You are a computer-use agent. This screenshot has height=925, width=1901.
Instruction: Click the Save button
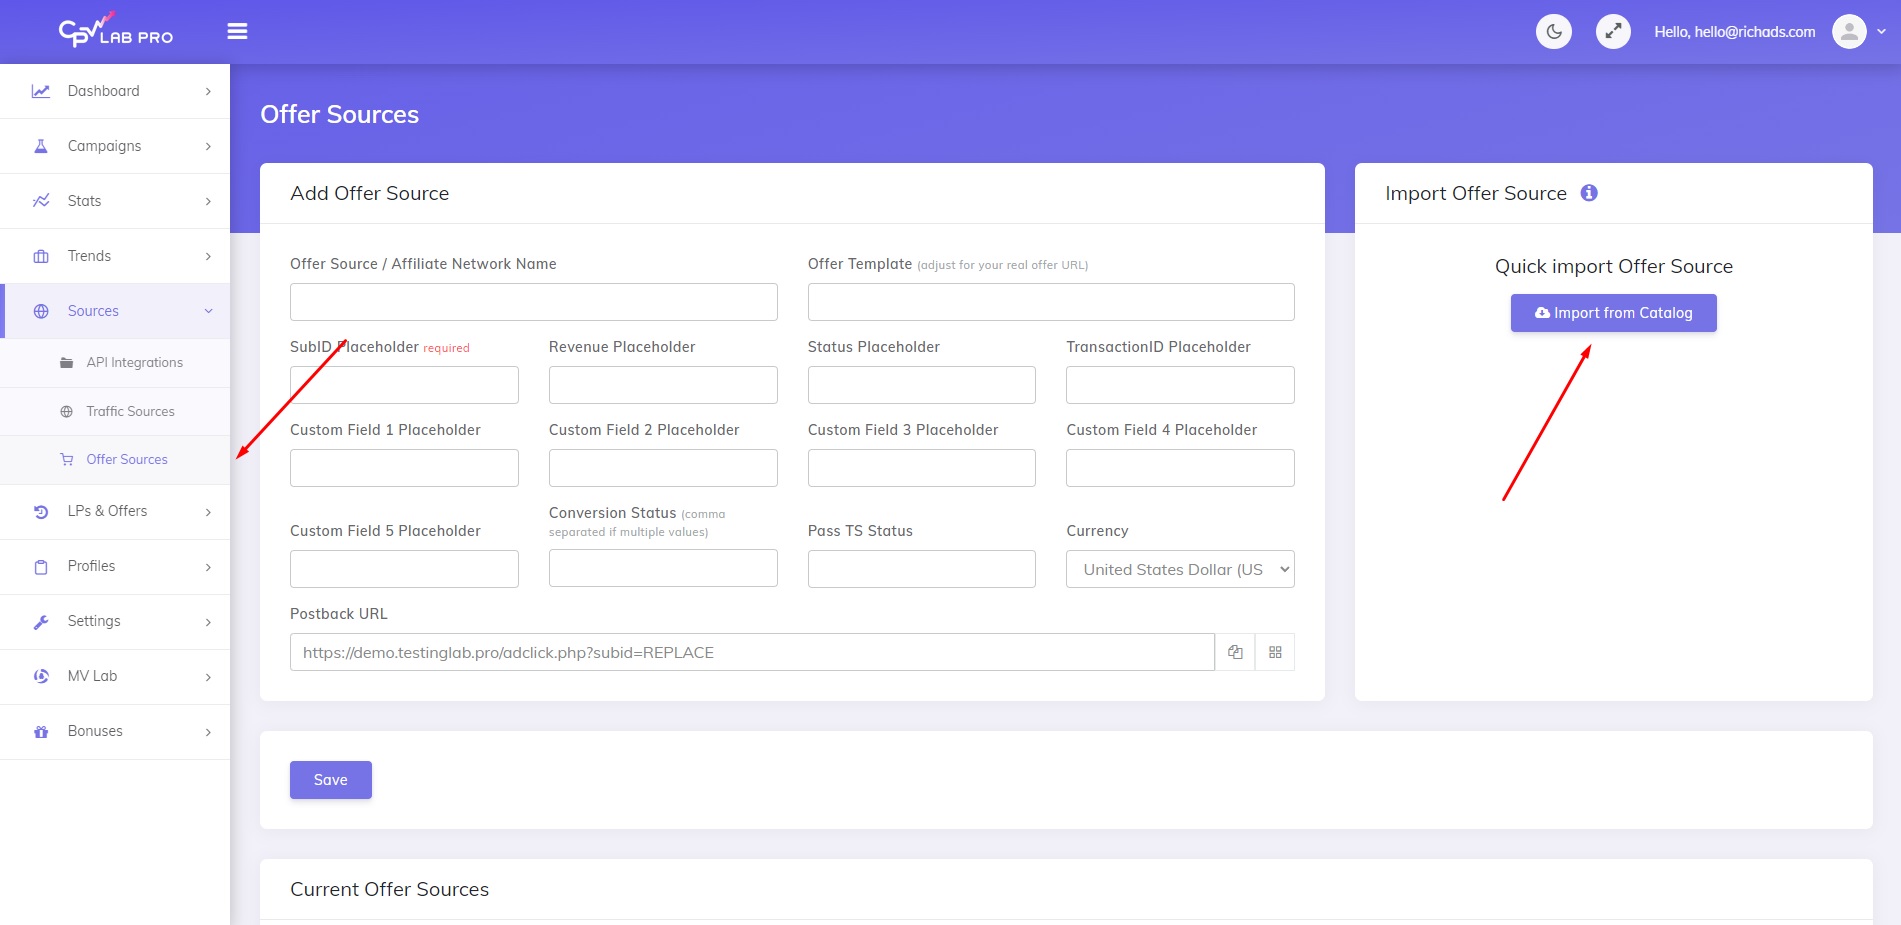tap(331, 780)
